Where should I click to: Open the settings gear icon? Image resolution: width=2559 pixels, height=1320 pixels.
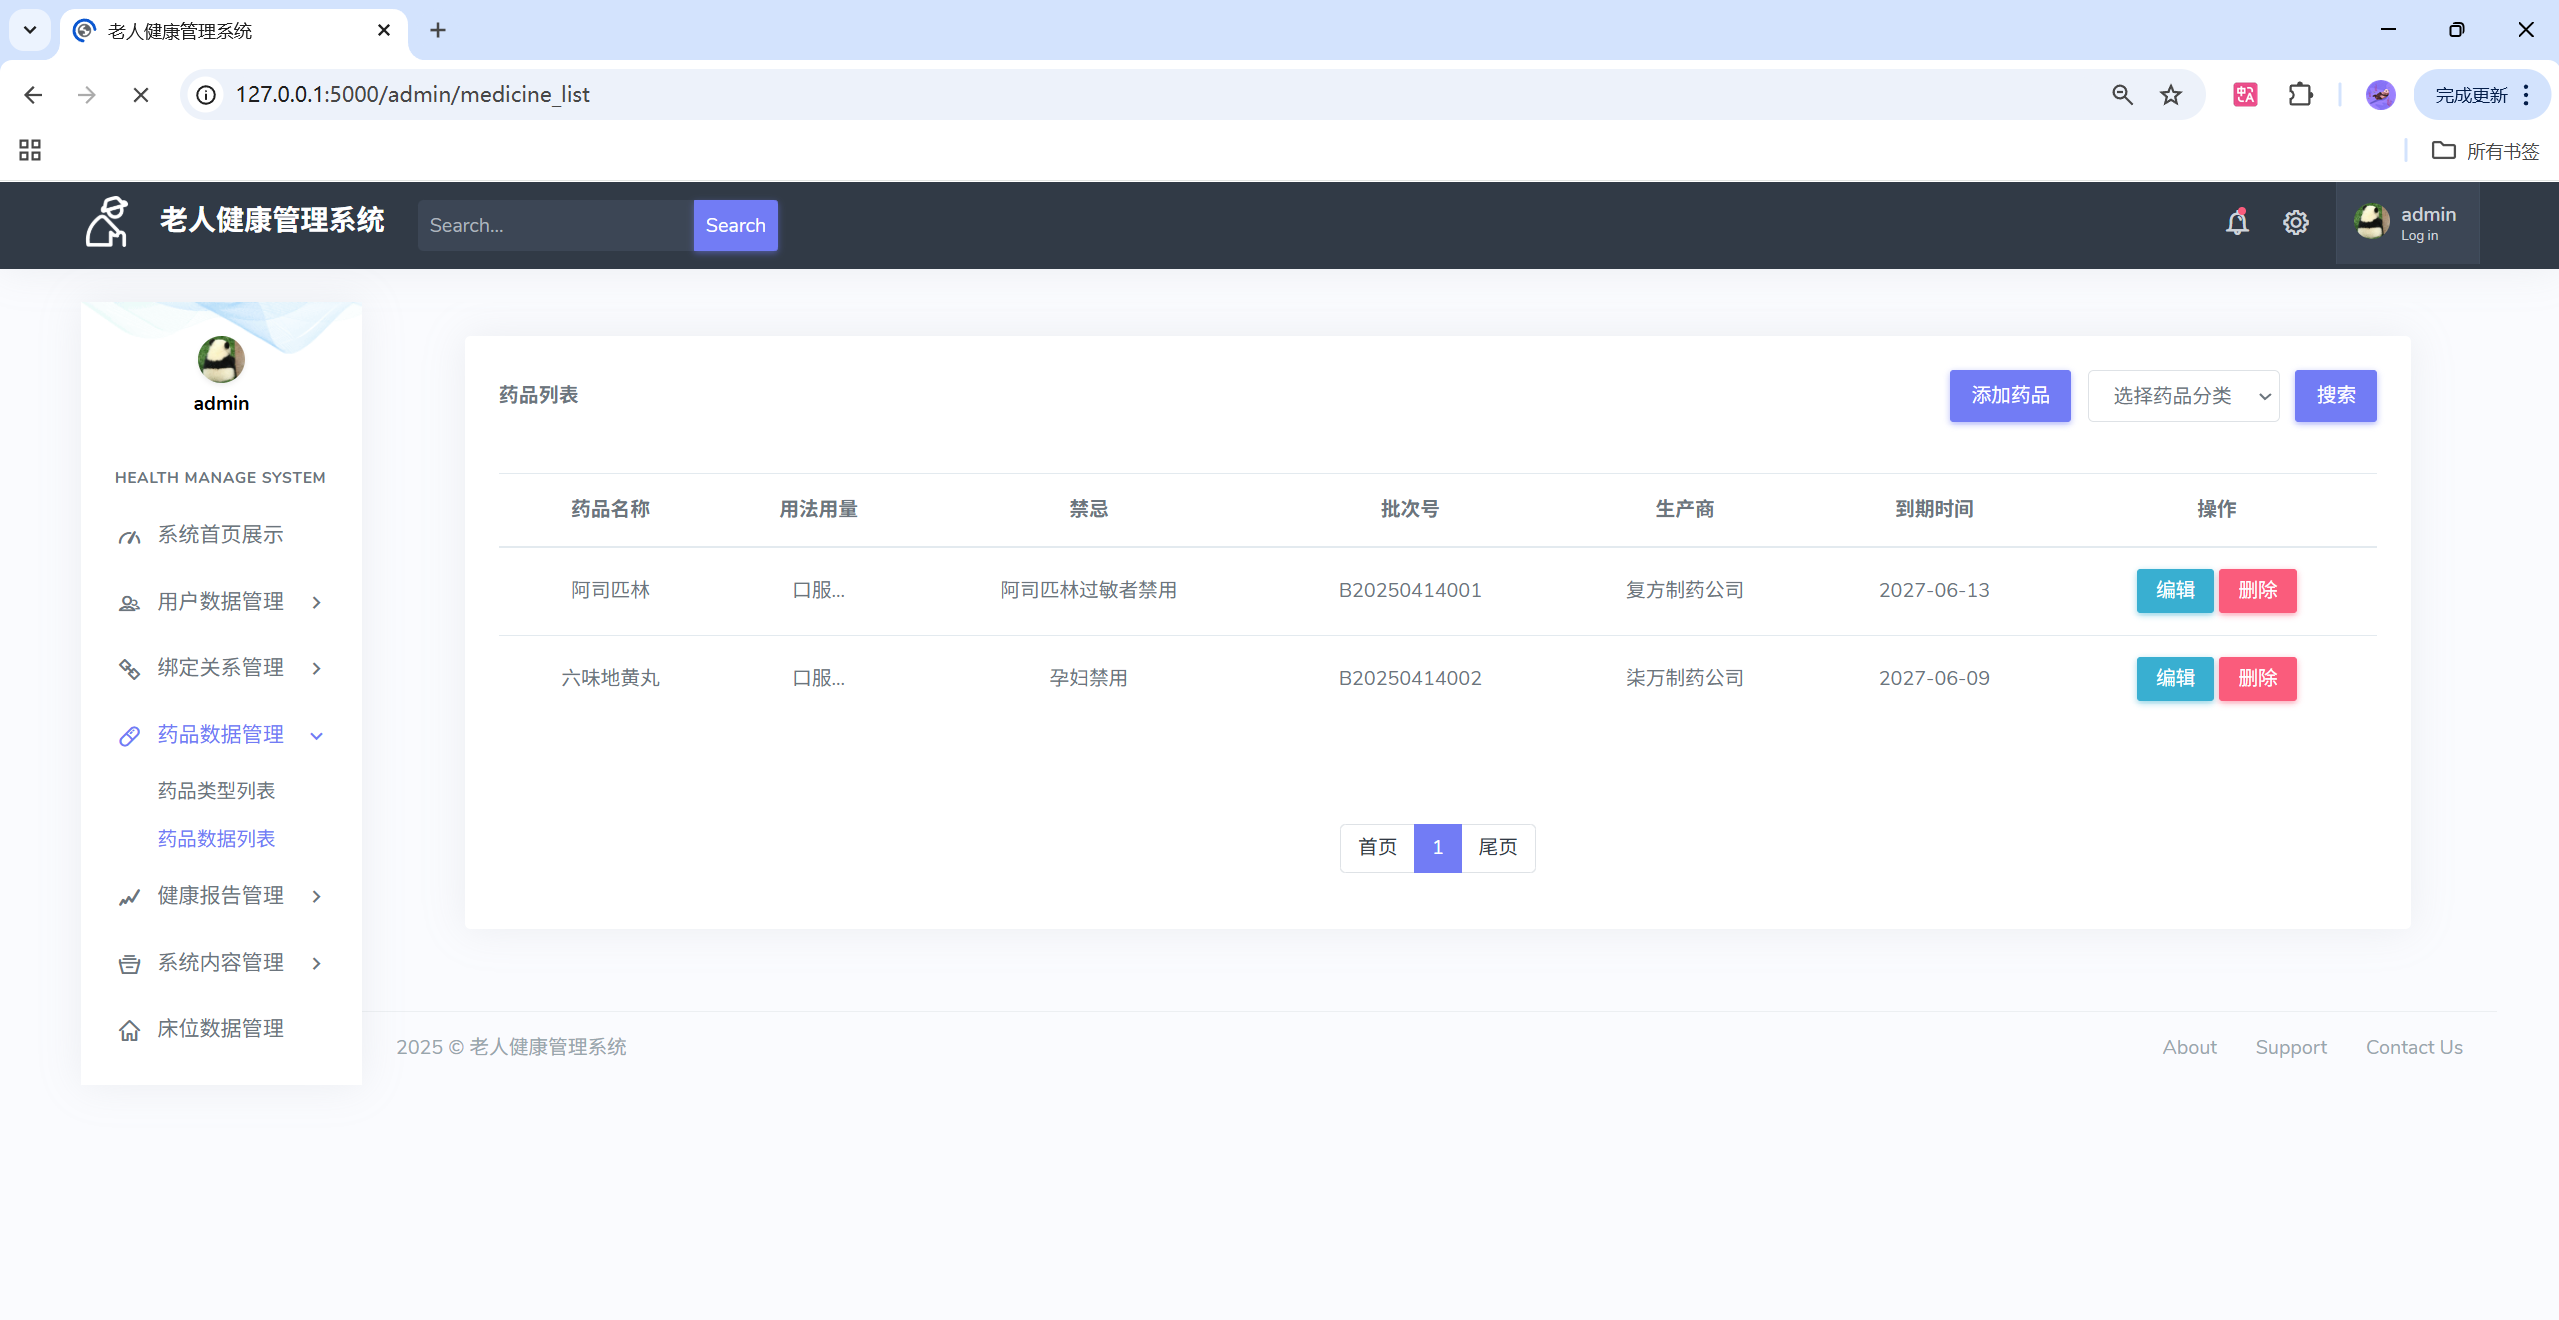point(2296,222)
